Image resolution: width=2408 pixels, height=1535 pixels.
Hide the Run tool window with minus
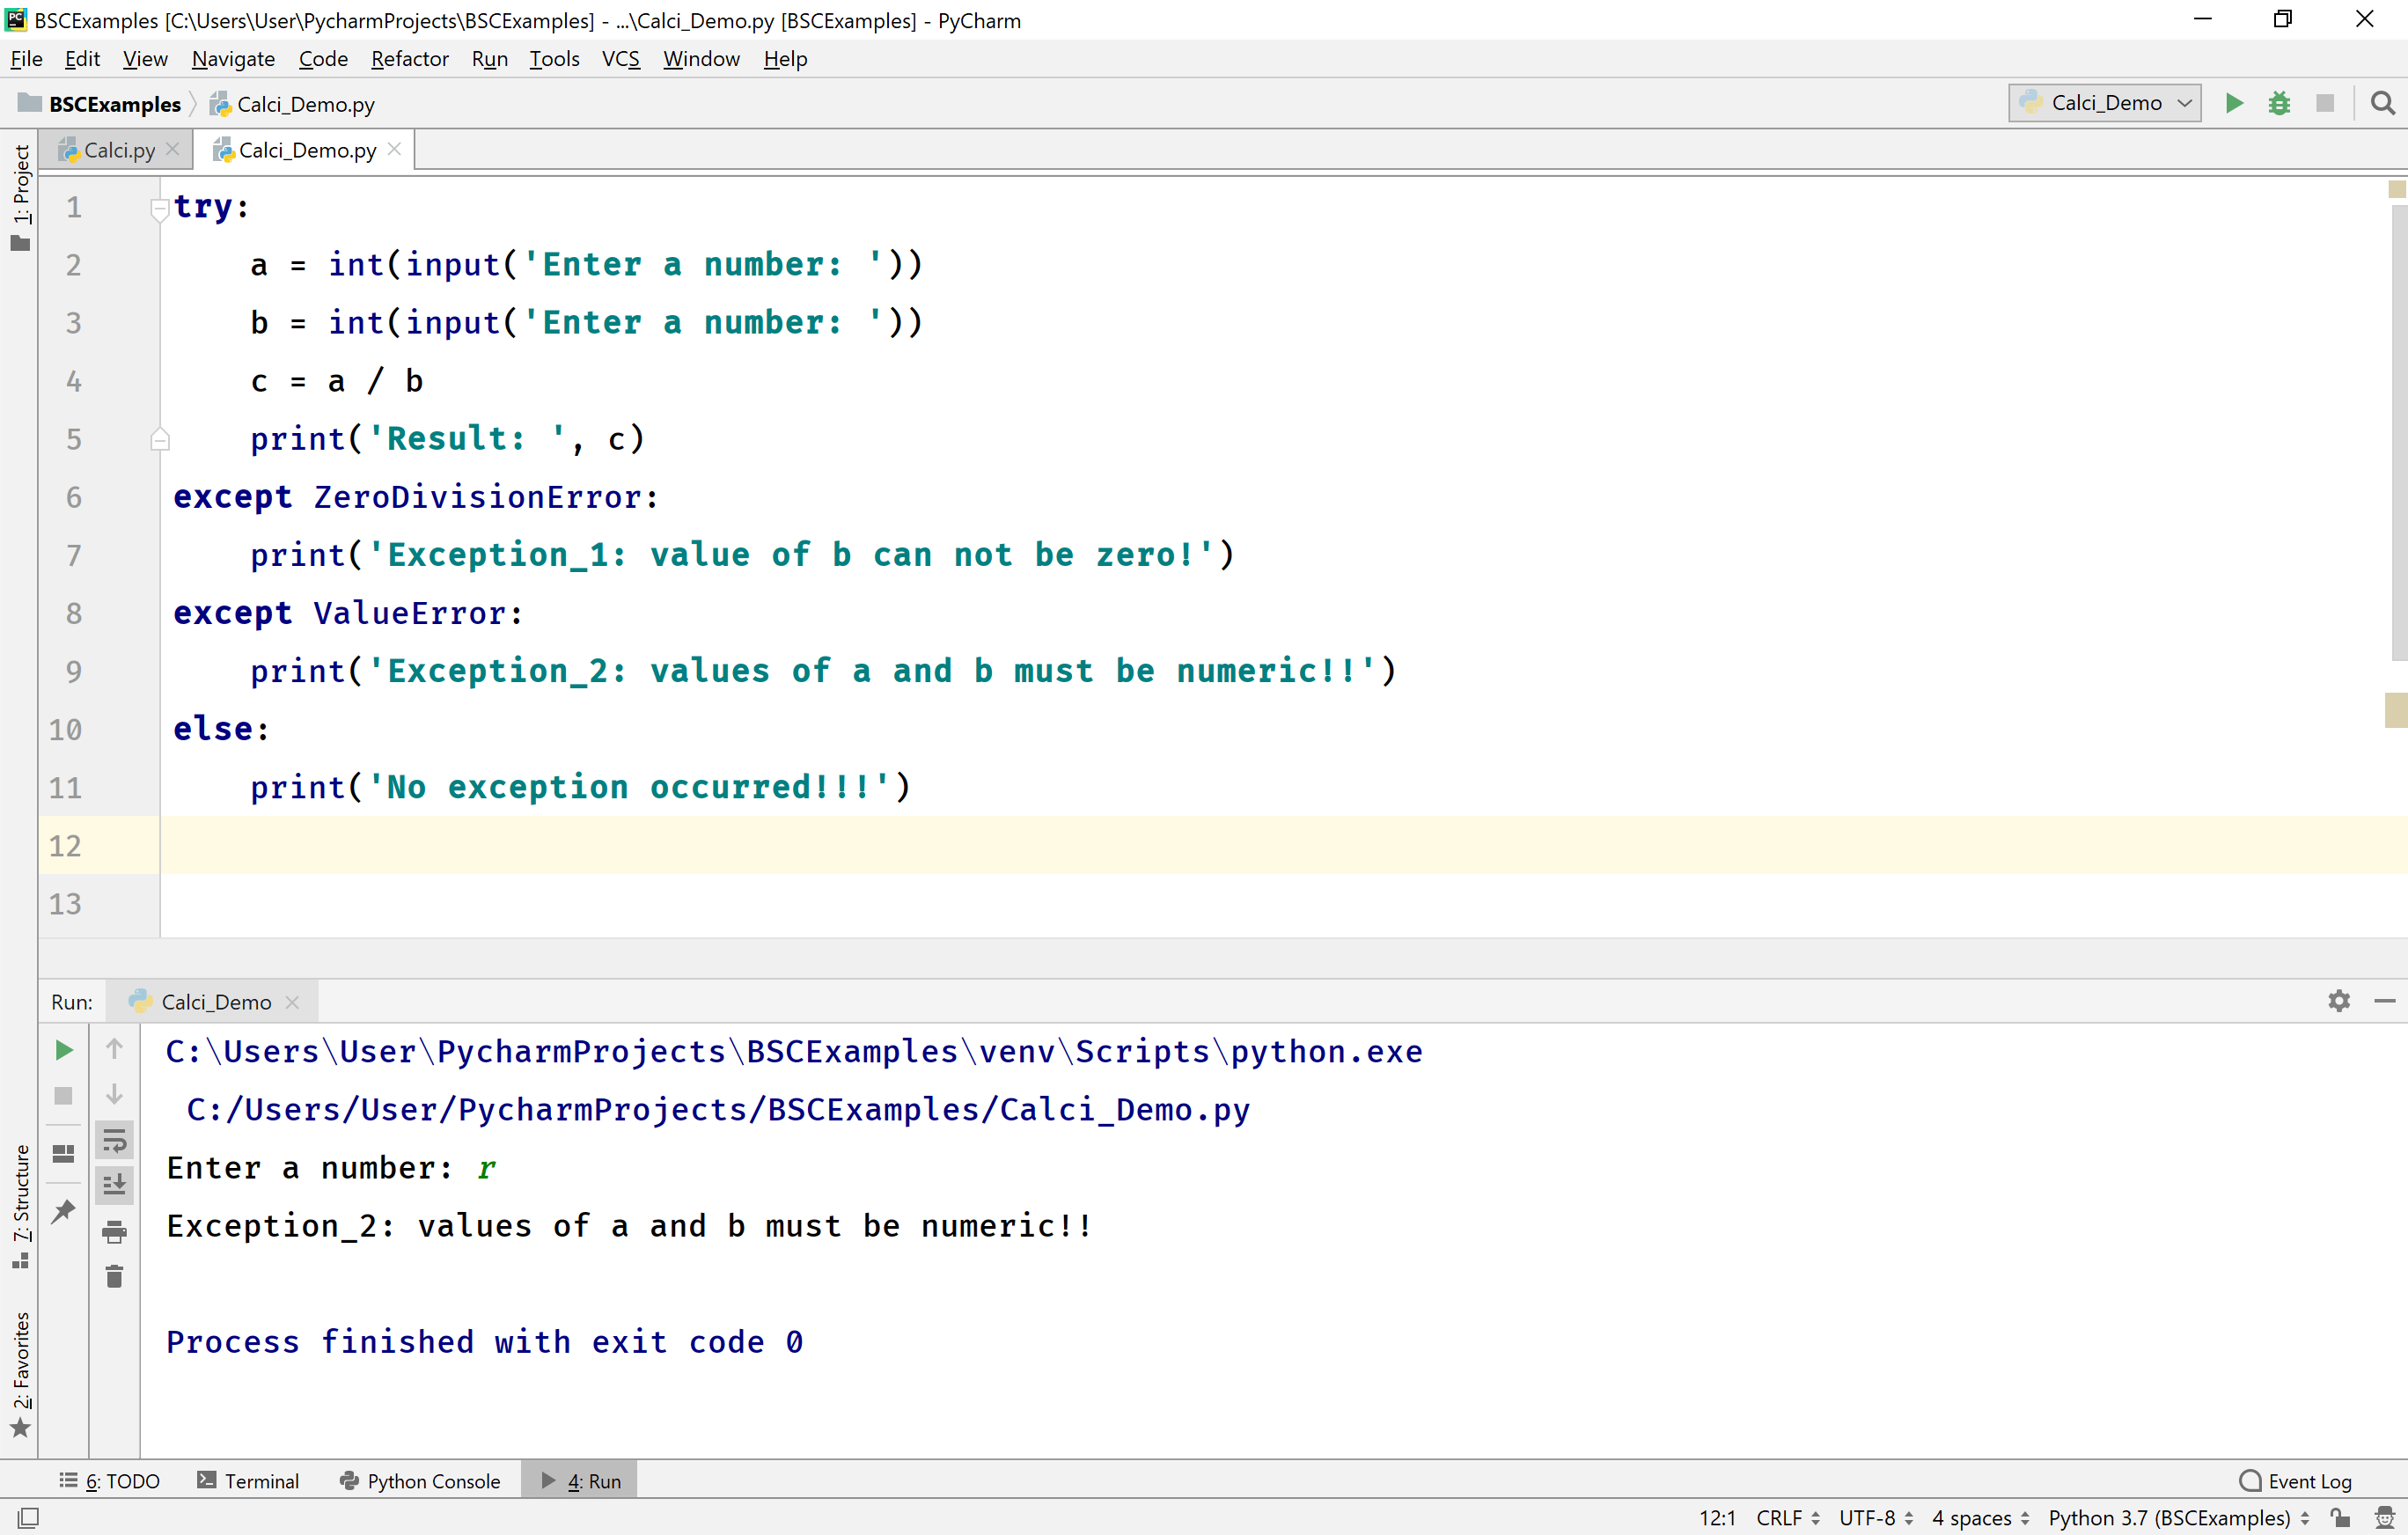[2384, 1001]
